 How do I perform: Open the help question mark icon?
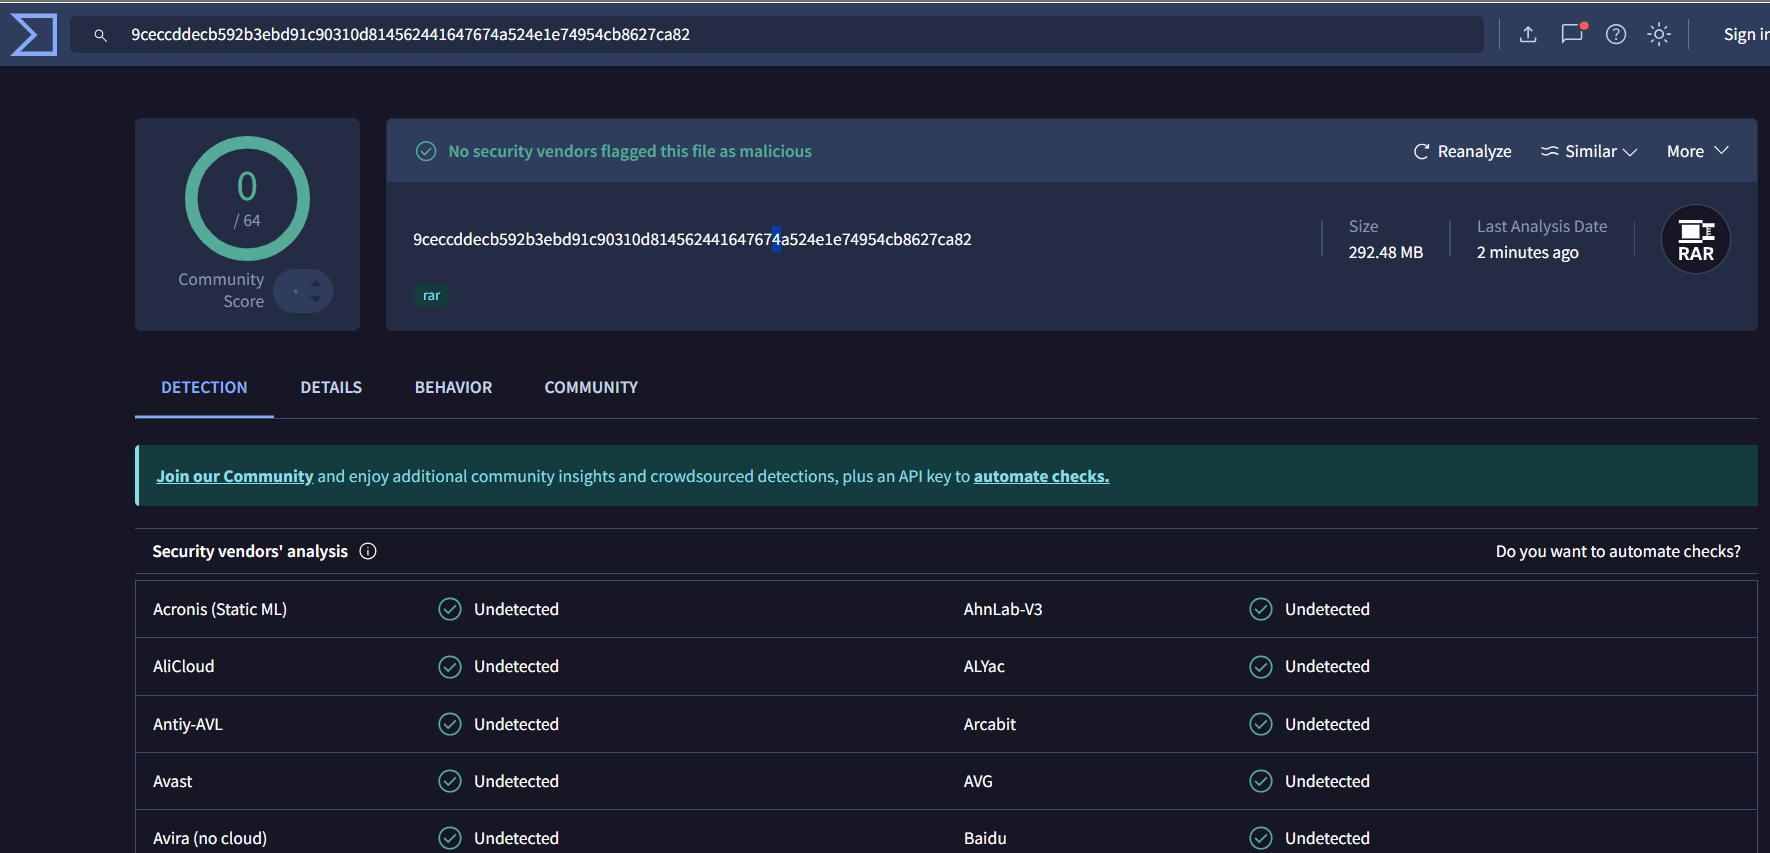[x=1616, y=35]
